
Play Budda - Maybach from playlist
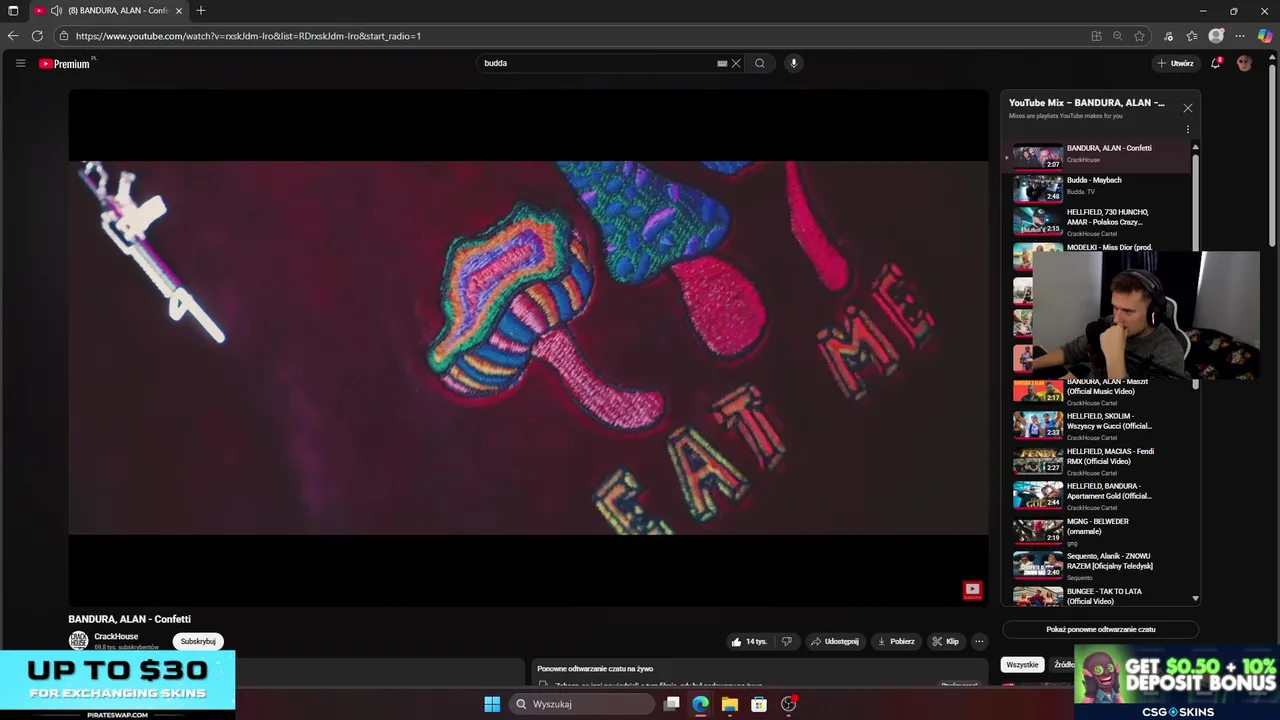[x=1098, y=187]
